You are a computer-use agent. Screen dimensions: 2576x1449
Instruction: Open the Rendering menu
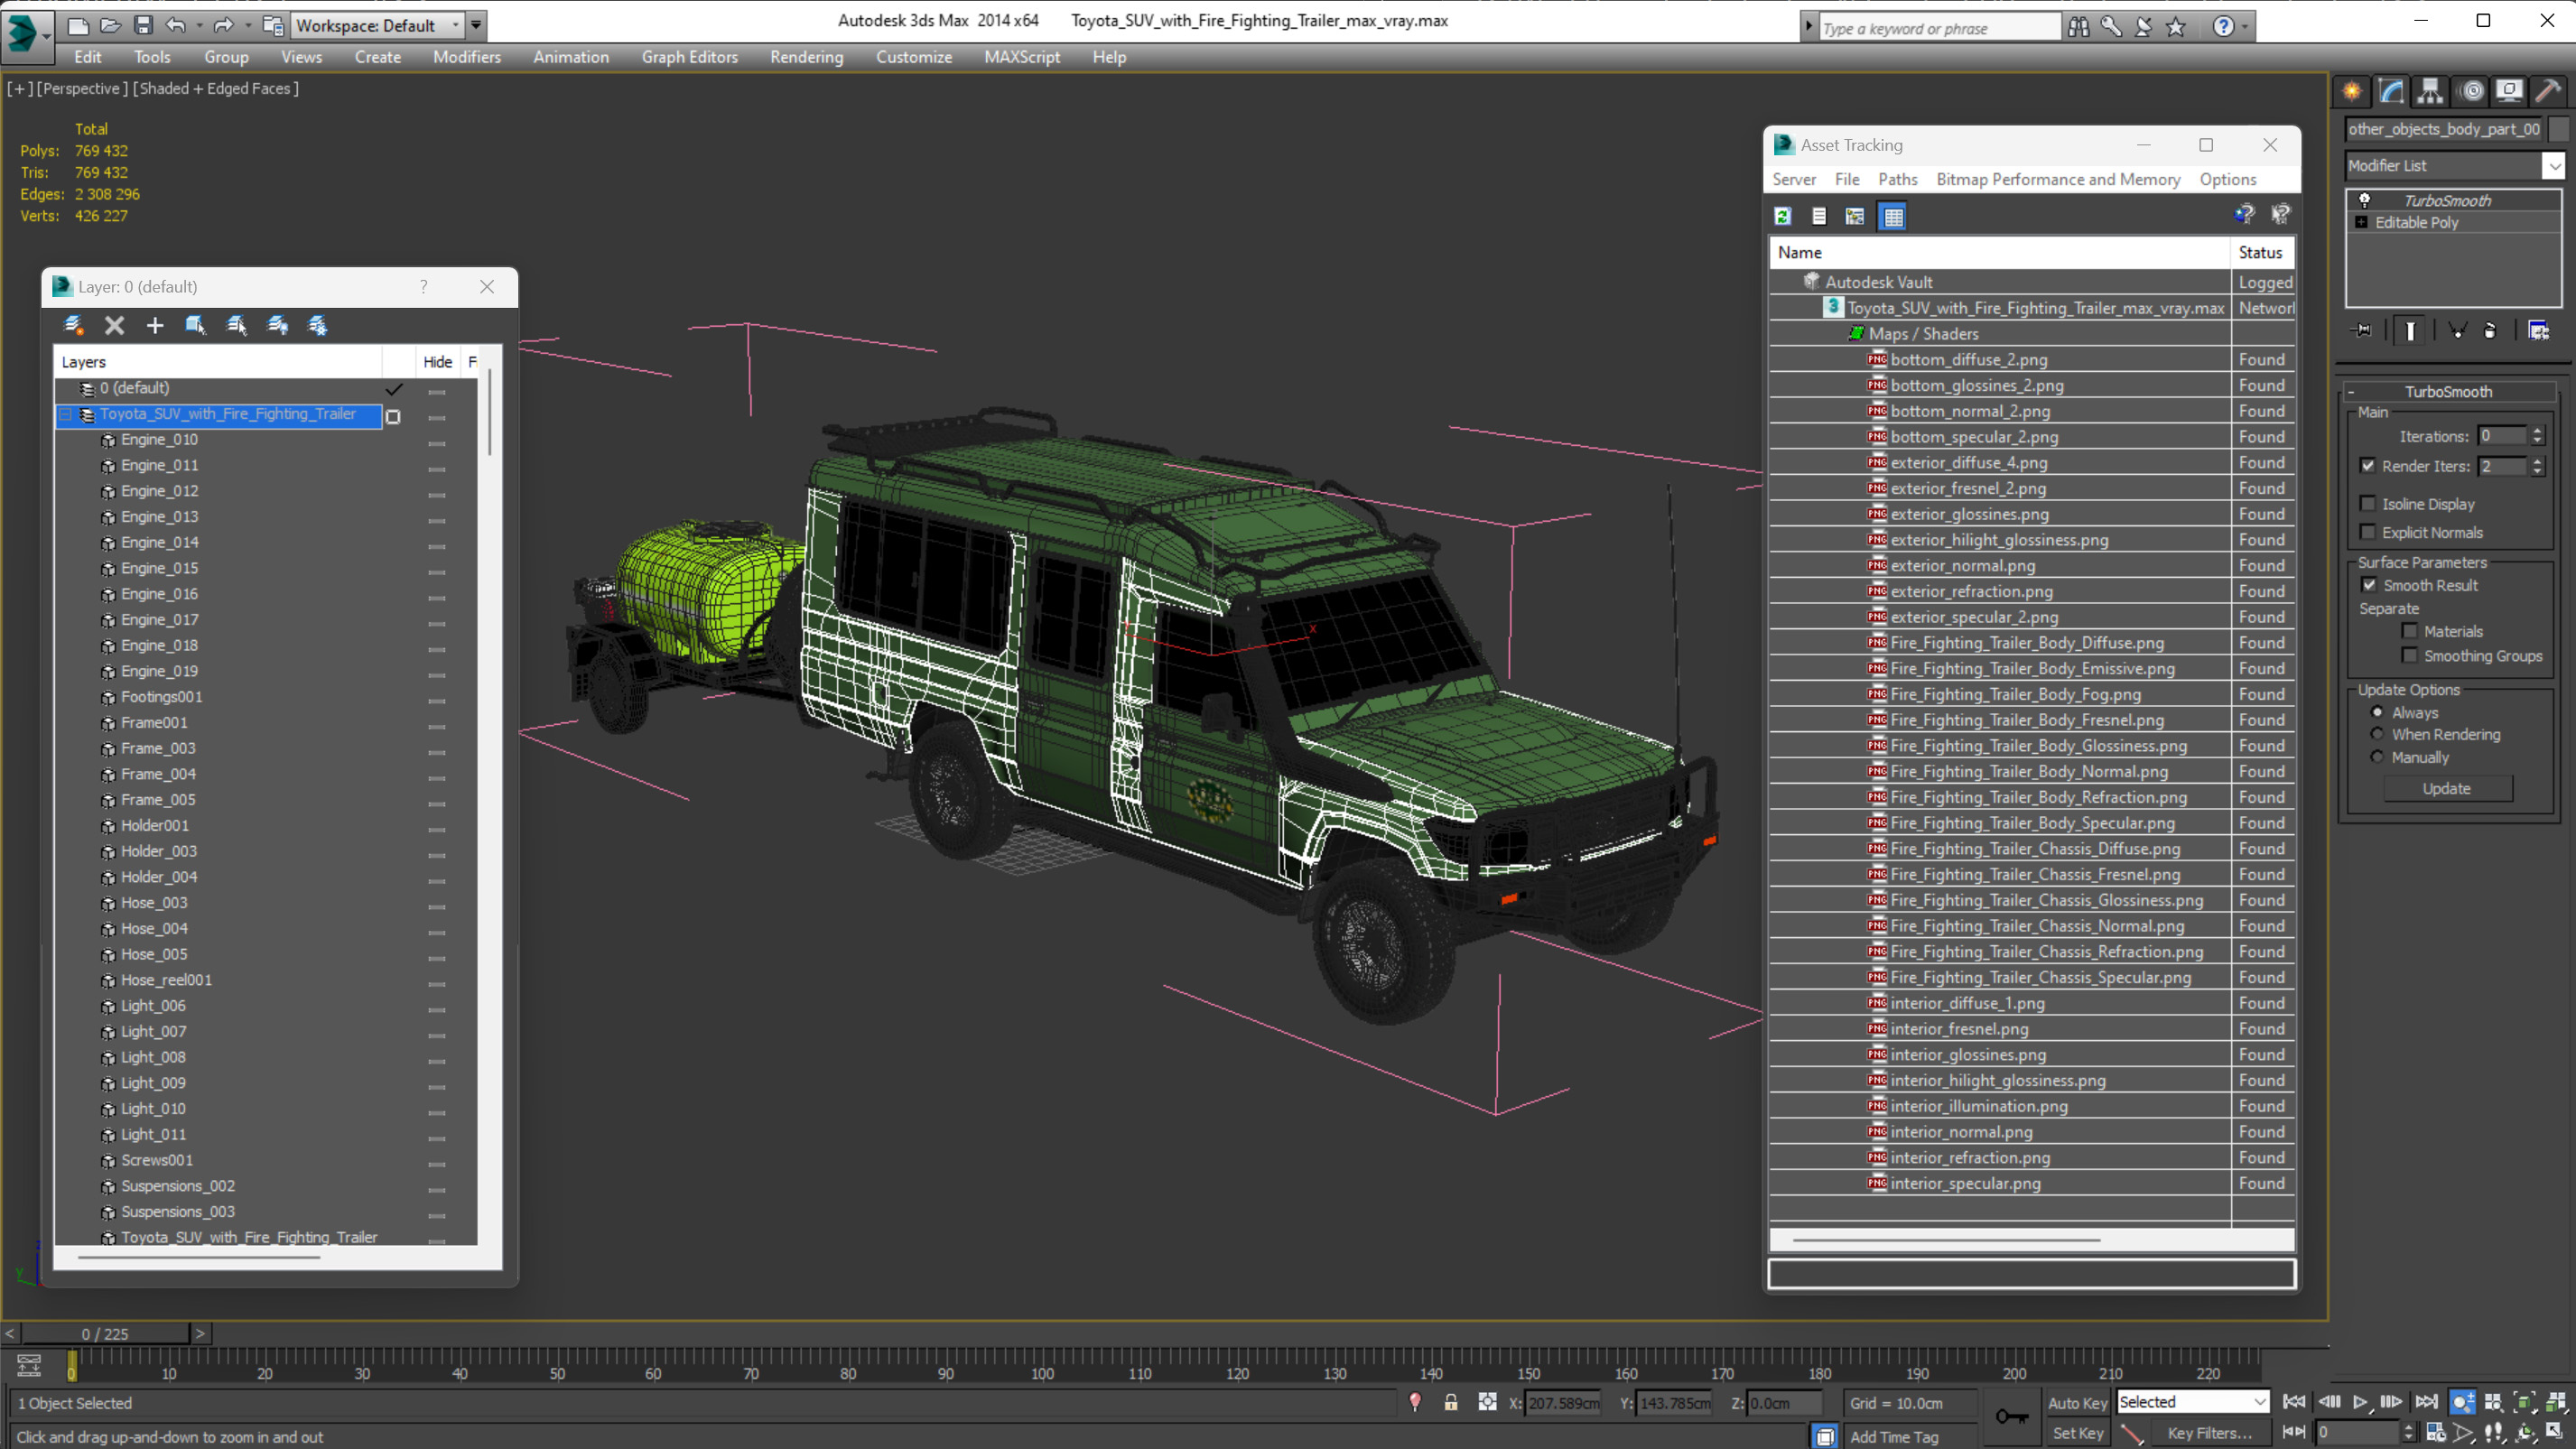coord(807,57)
